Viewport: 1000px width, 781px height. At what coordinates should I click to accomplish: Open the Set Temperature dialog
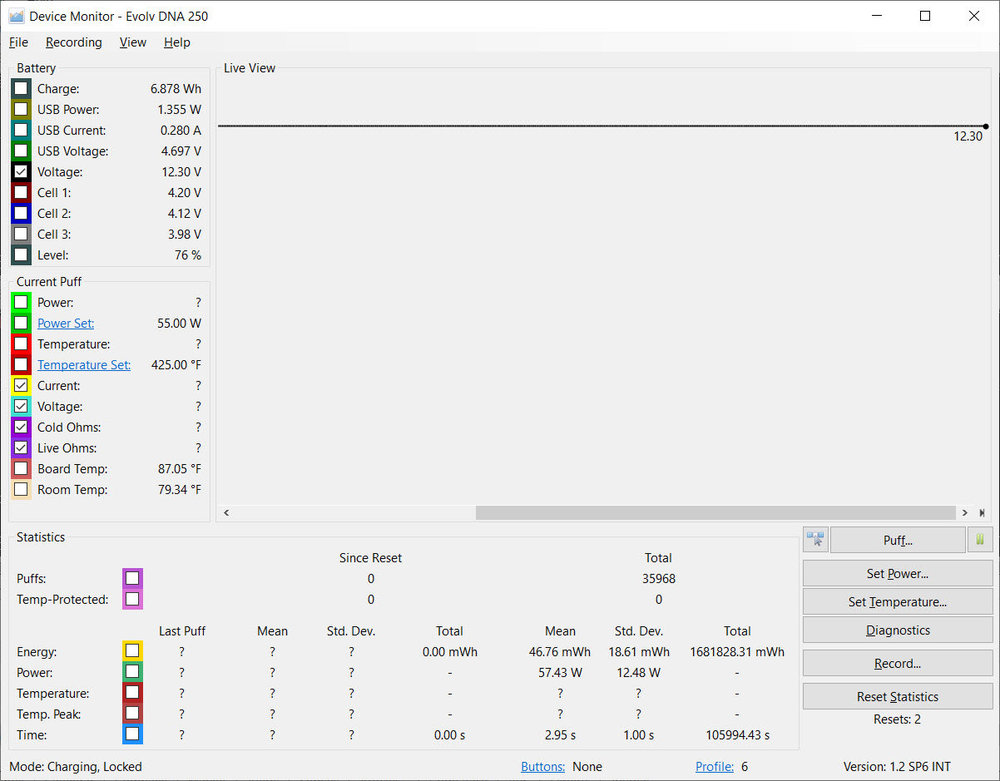tap(897, 602)
